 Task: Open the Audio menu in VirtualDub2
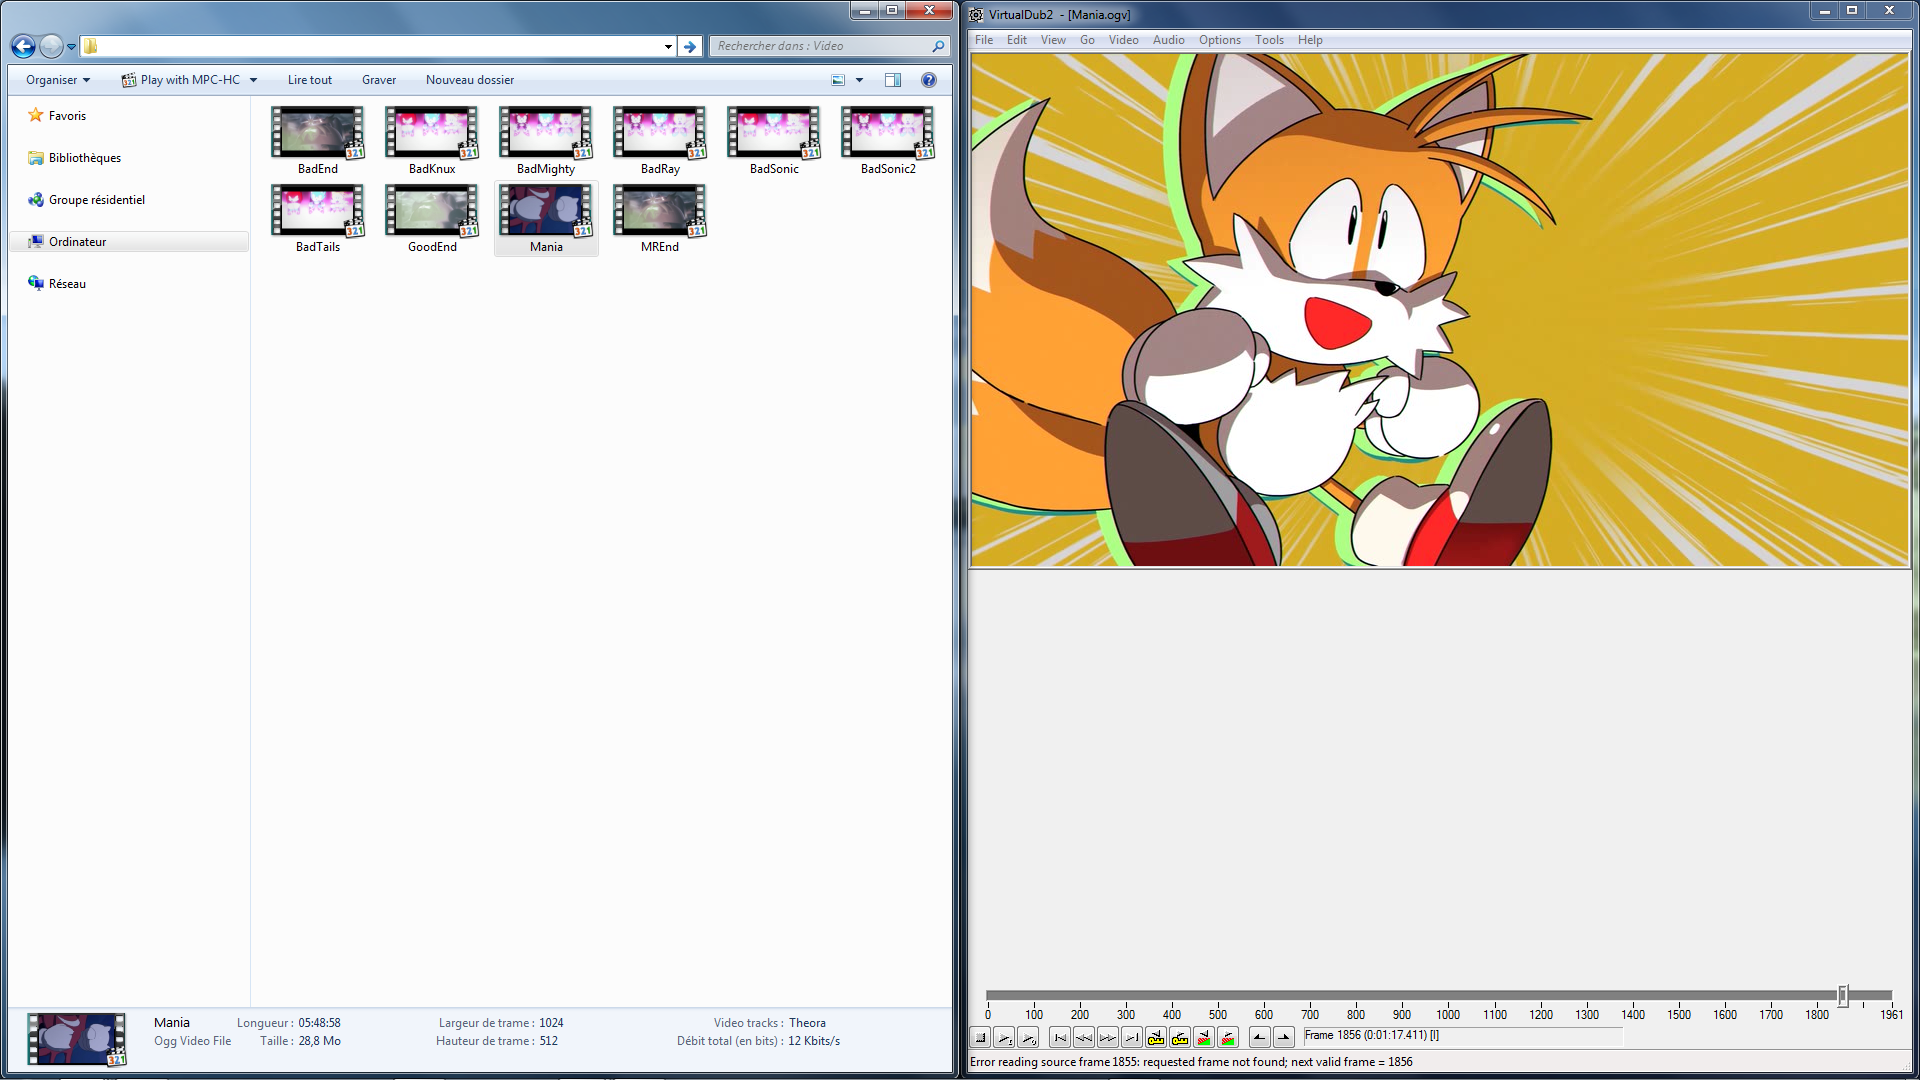point(1168,40)
